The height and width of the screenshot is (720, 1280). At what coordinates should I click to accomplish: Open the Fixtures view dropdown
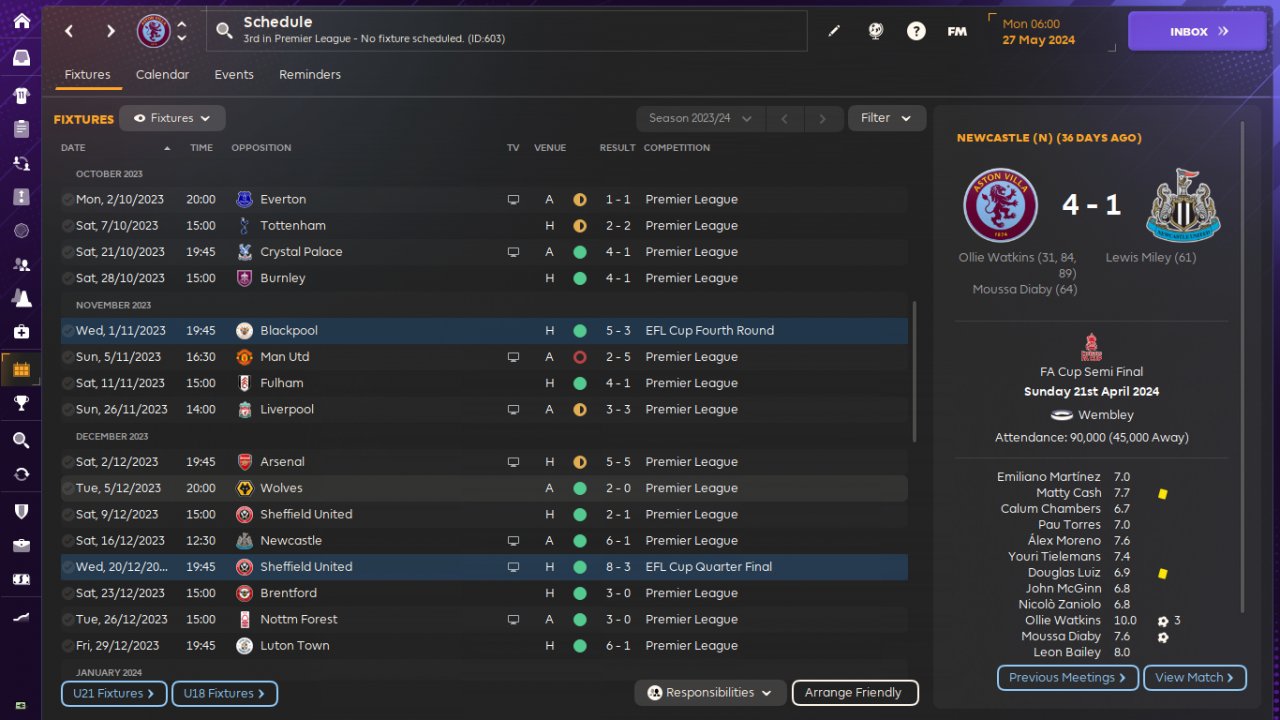[x=172, y=118]
